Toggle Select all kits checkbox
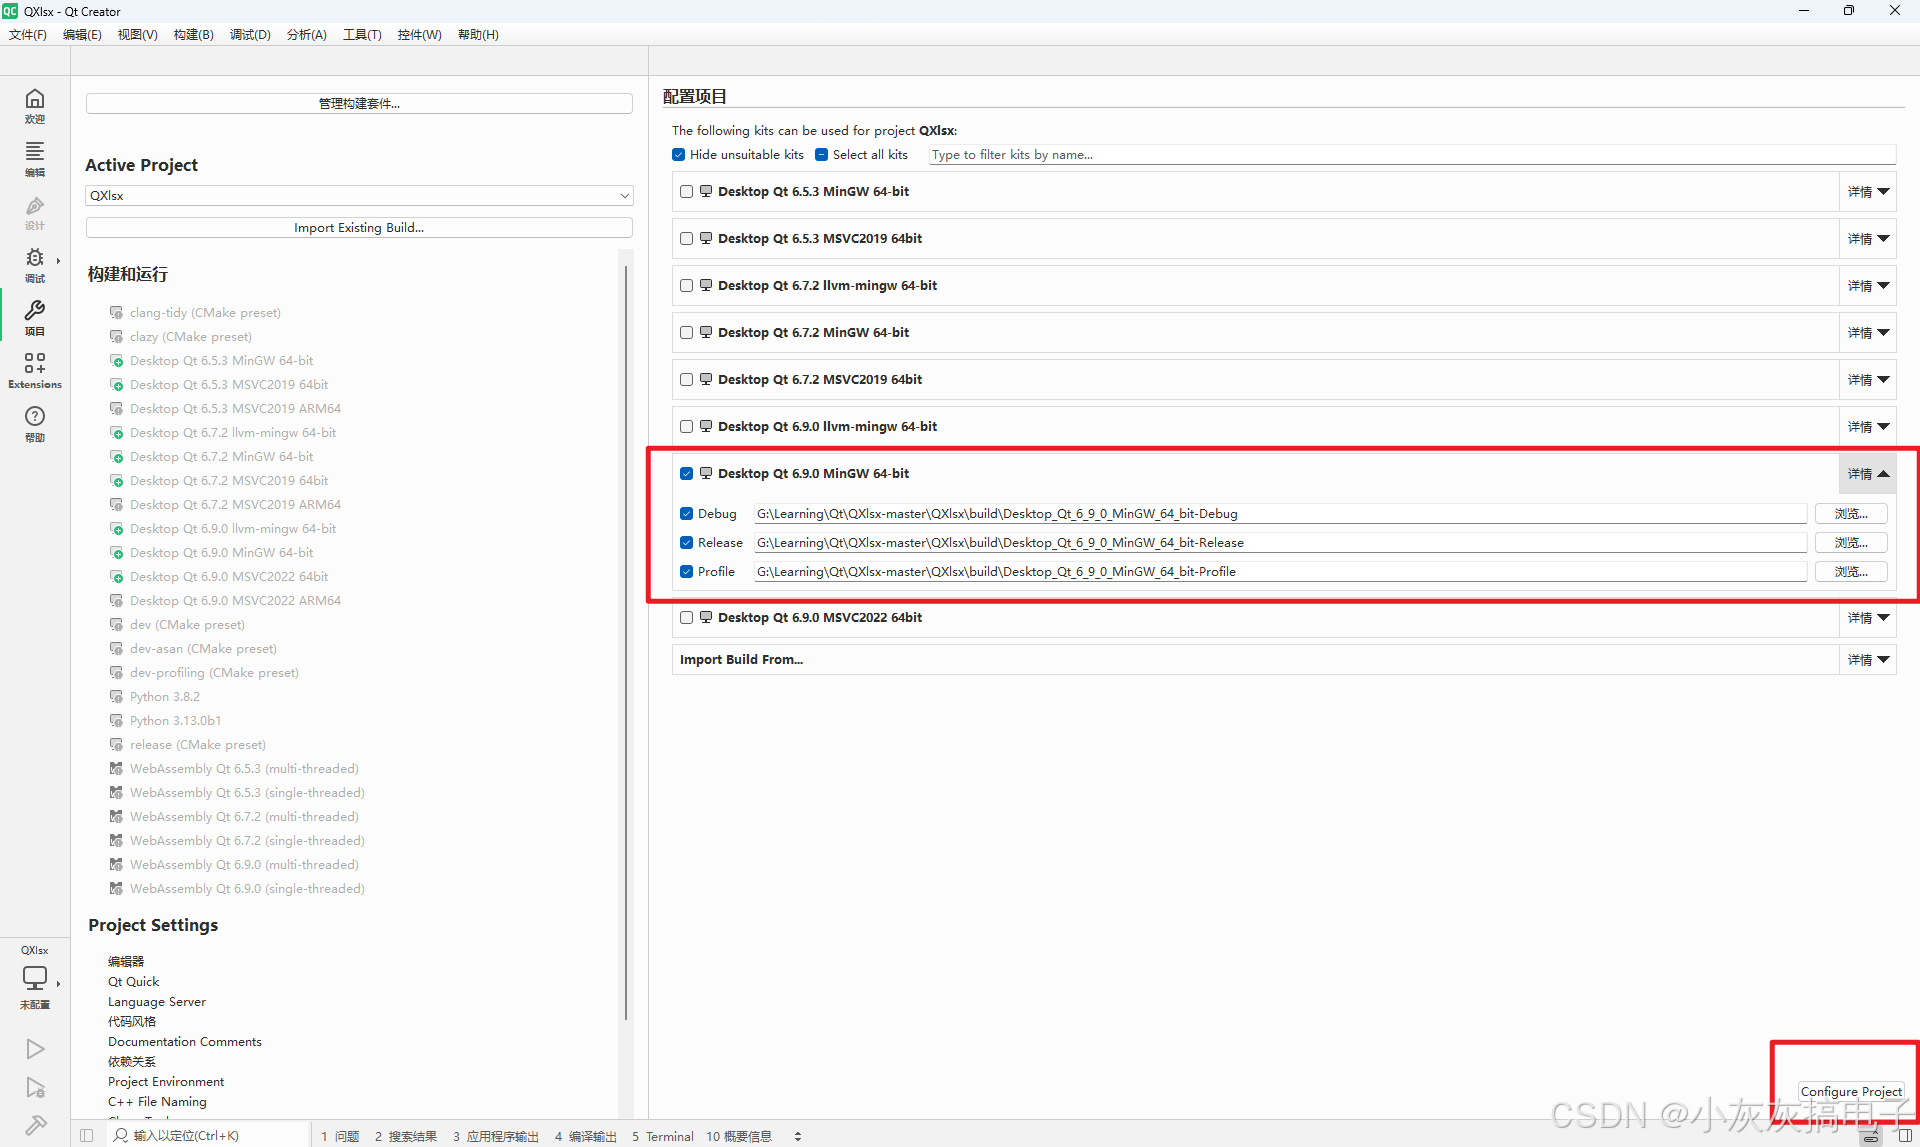This screenshot has width=1920, height=1147. 822,155
